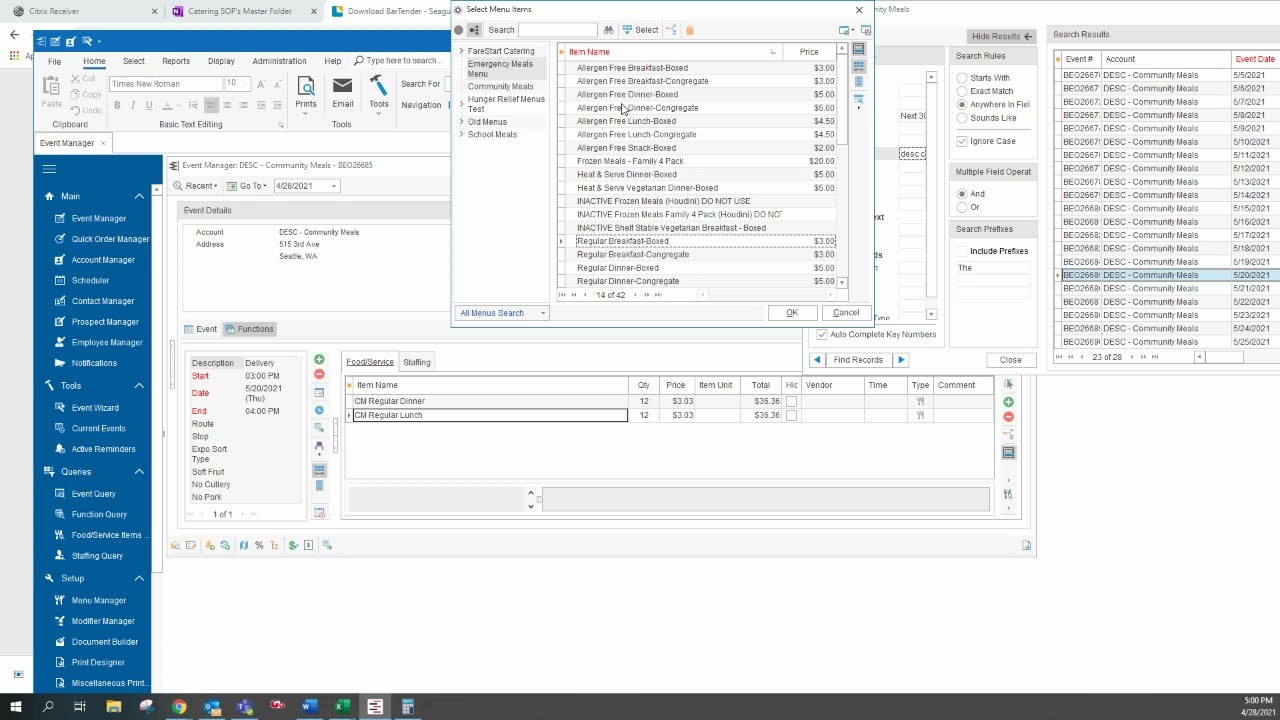
Task: Click Close in the search panel
Action: pos(1010,360)
